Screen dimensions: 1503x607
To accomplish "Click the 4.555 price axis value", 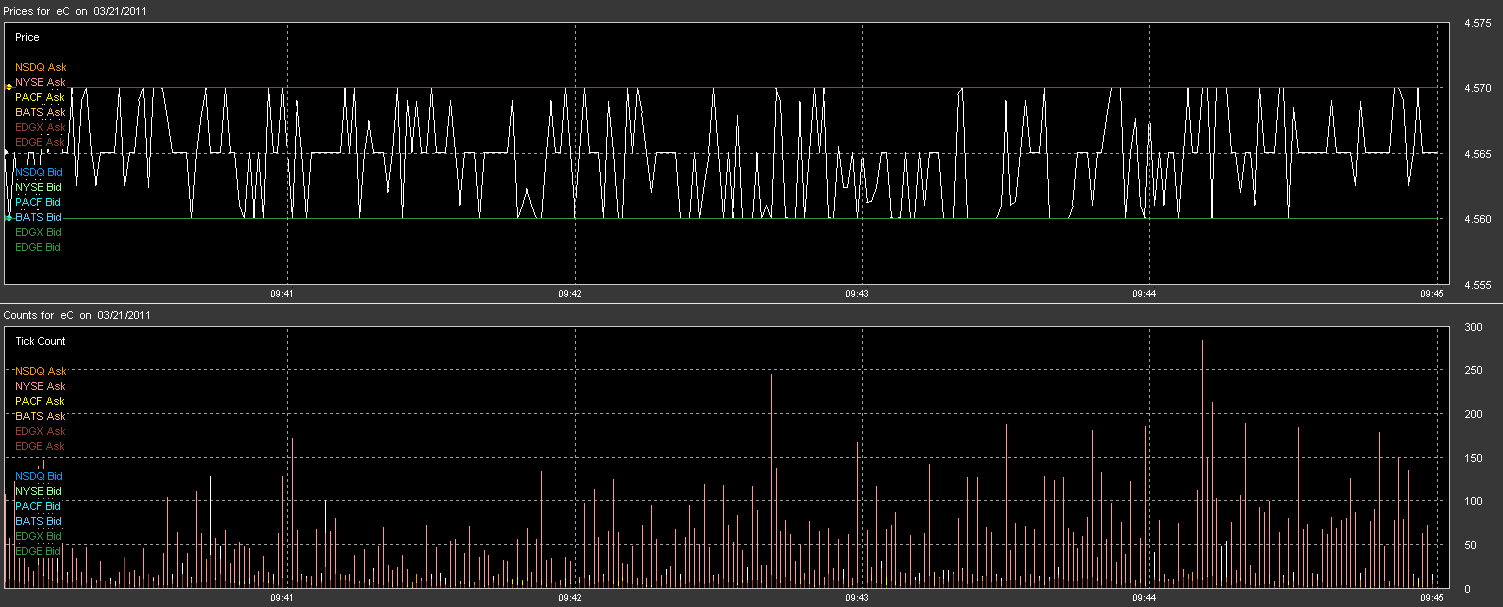I will (x=1477, y=285).
